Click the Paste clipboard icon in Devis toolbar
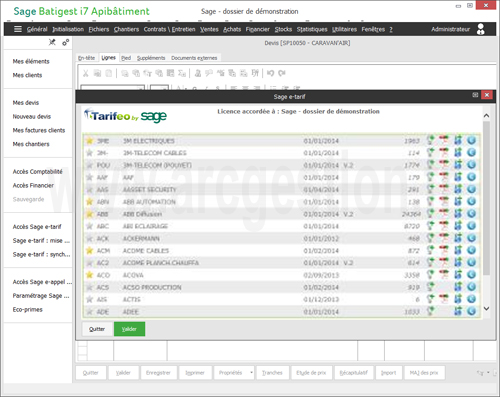Screen dimensions: 500x397 coord(109,73)
